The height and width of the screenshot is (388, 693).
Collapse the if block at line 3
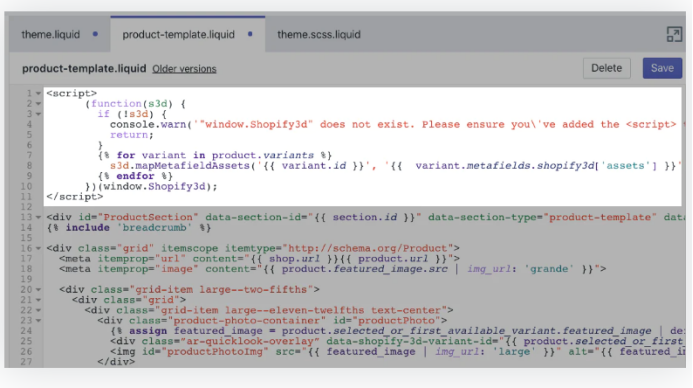point(38,114)
